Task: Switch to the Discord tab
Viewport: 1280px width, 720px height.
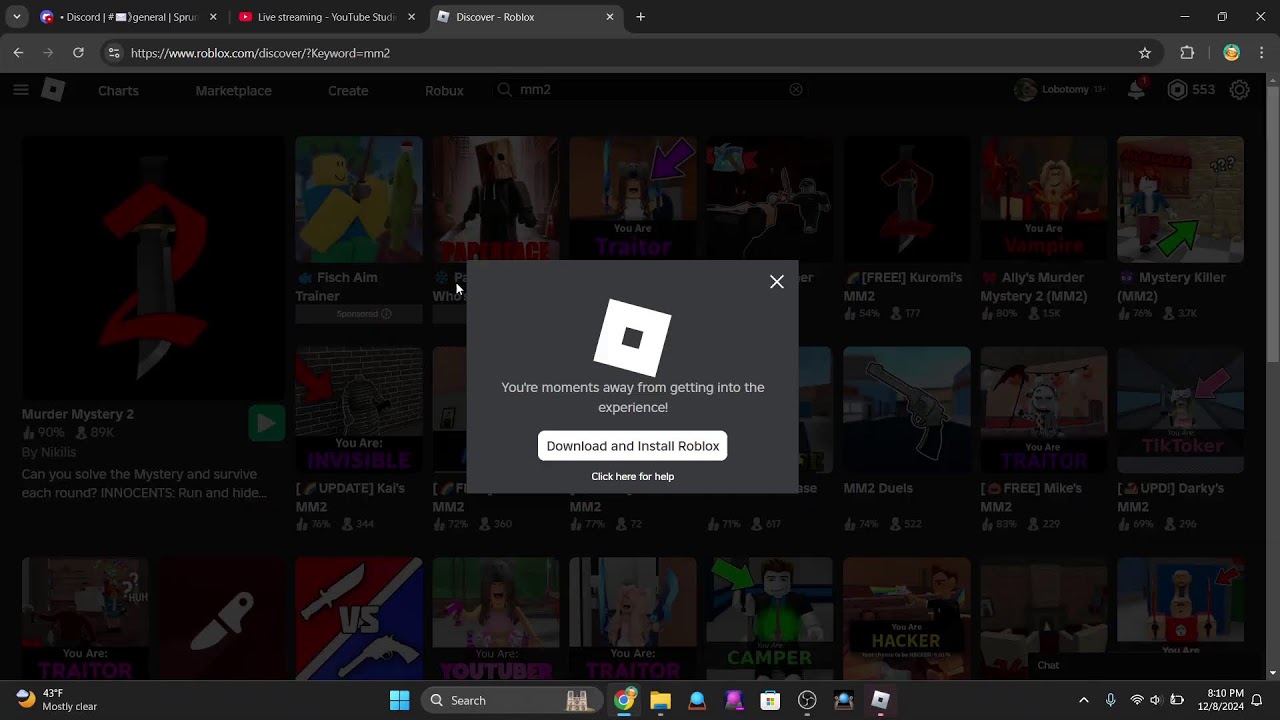Action: 128,17
